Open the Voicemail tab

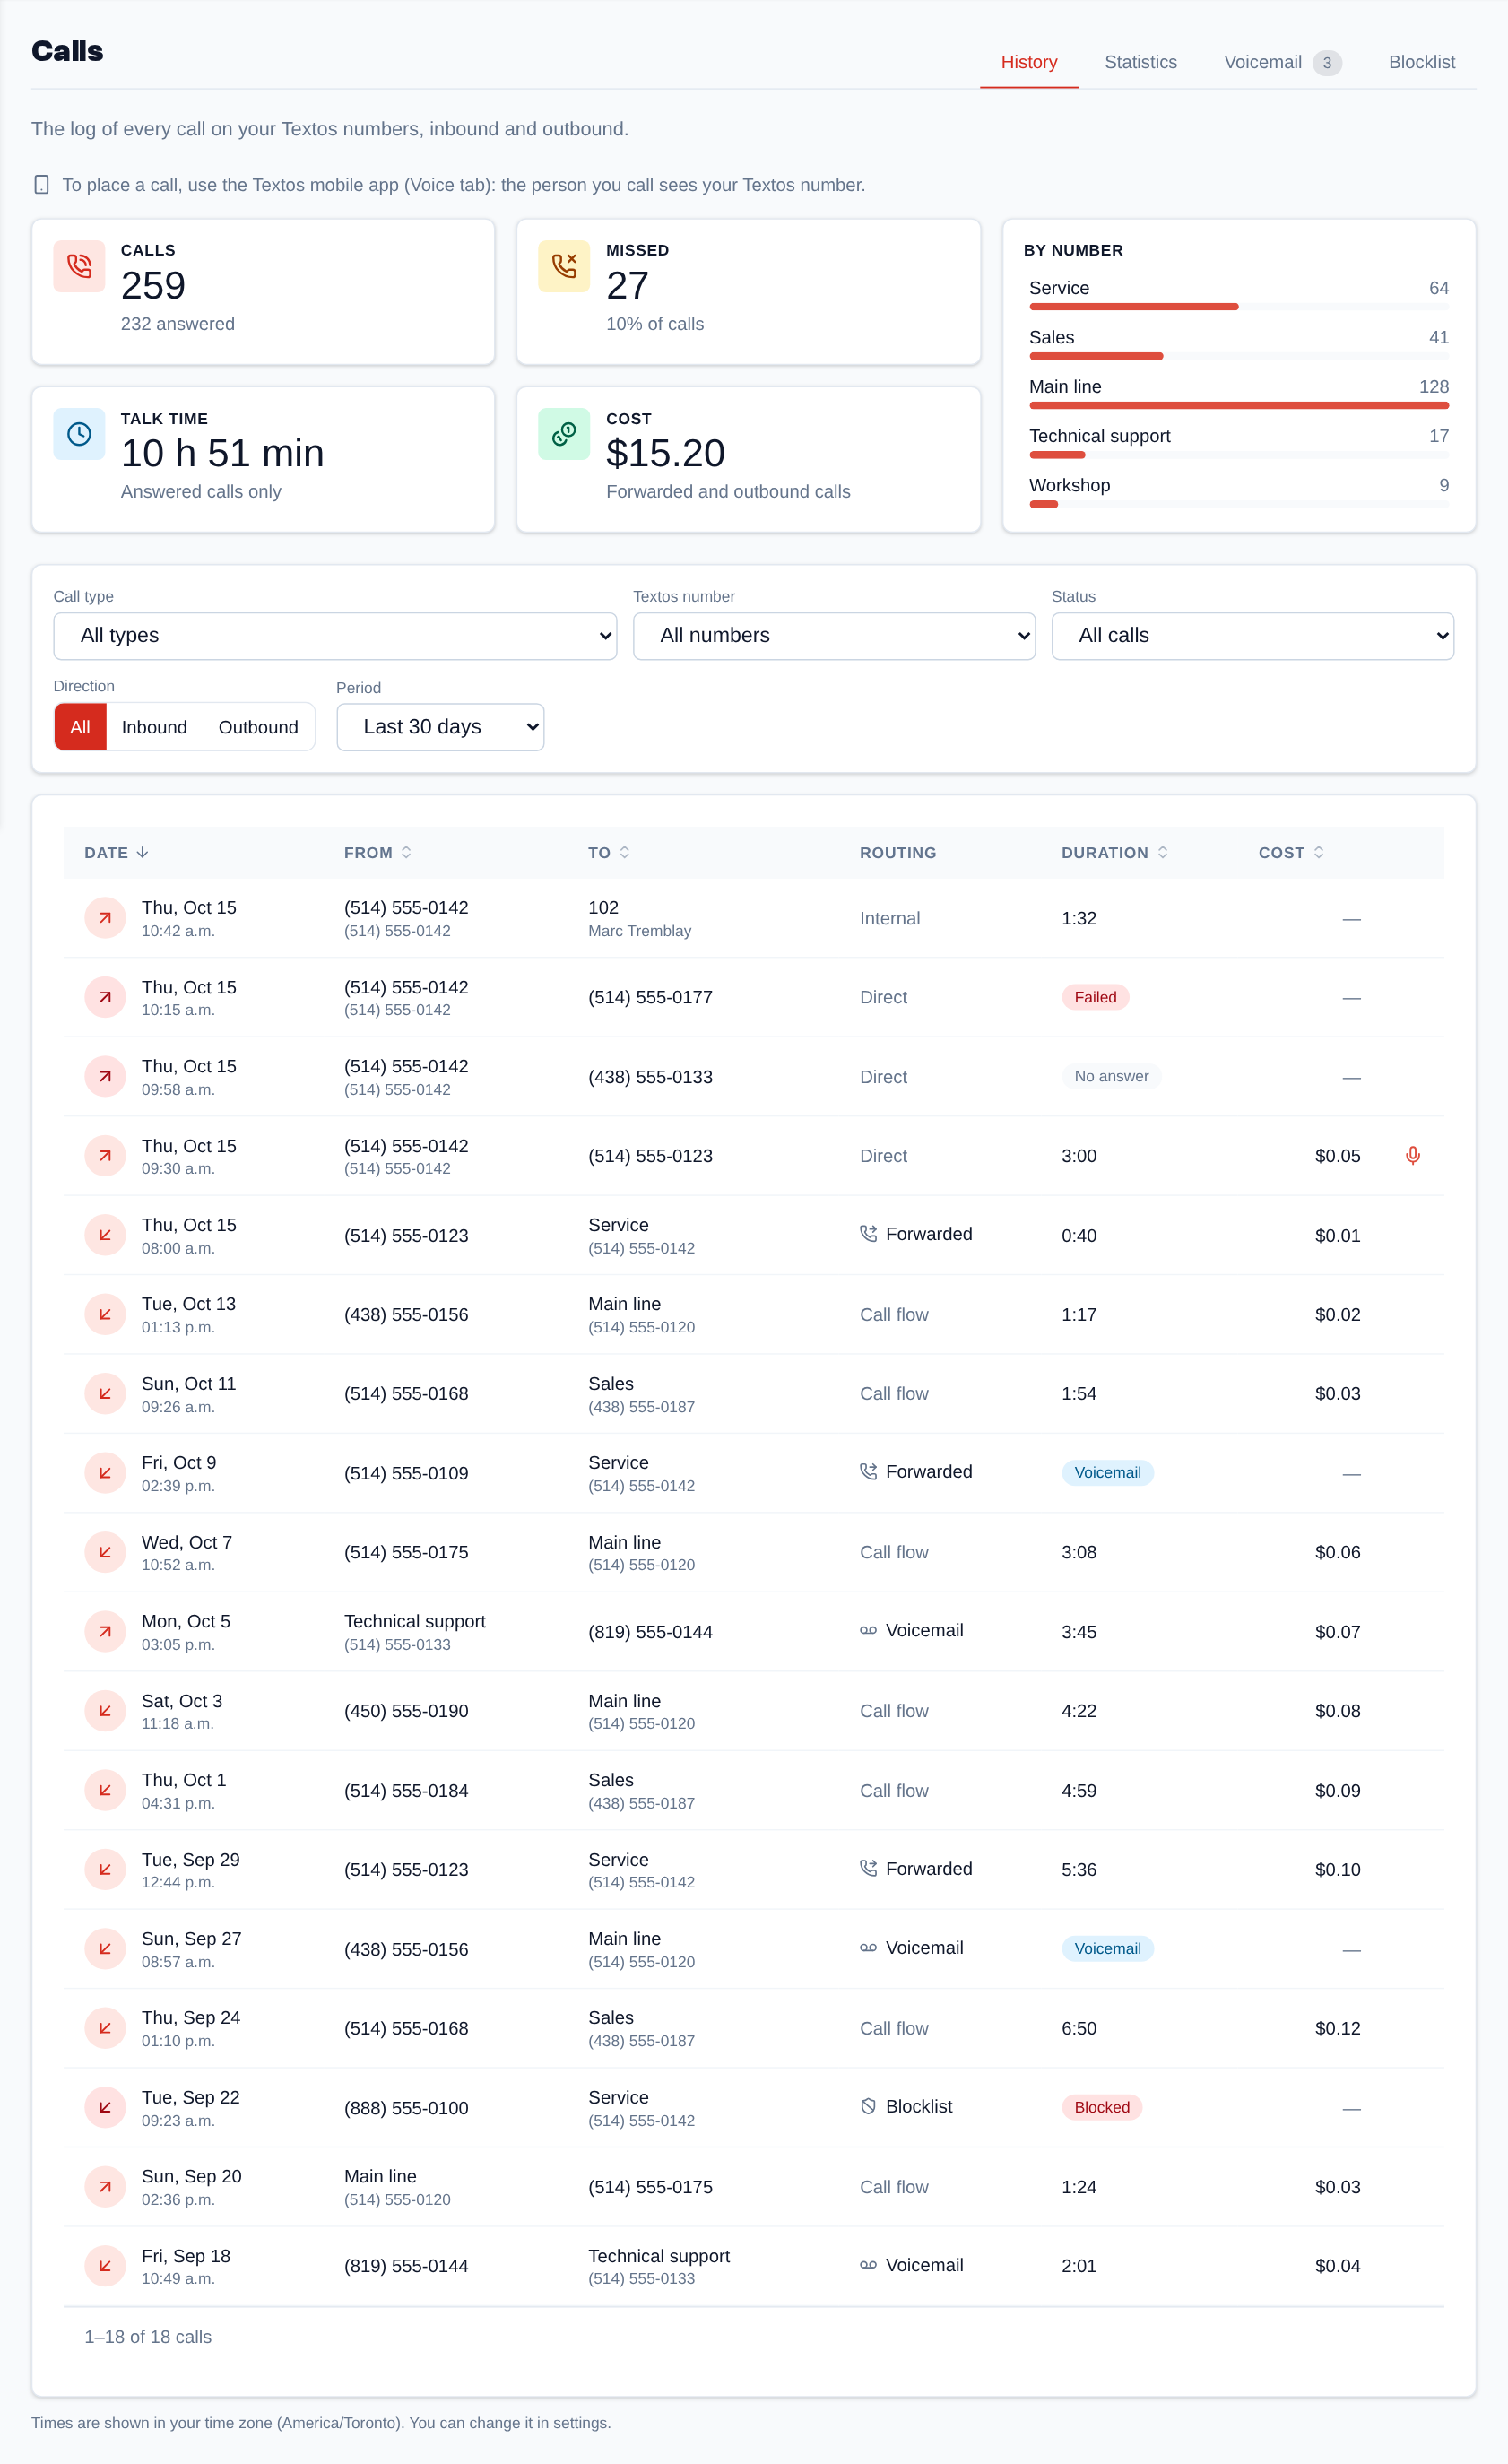click(1282, 62)
